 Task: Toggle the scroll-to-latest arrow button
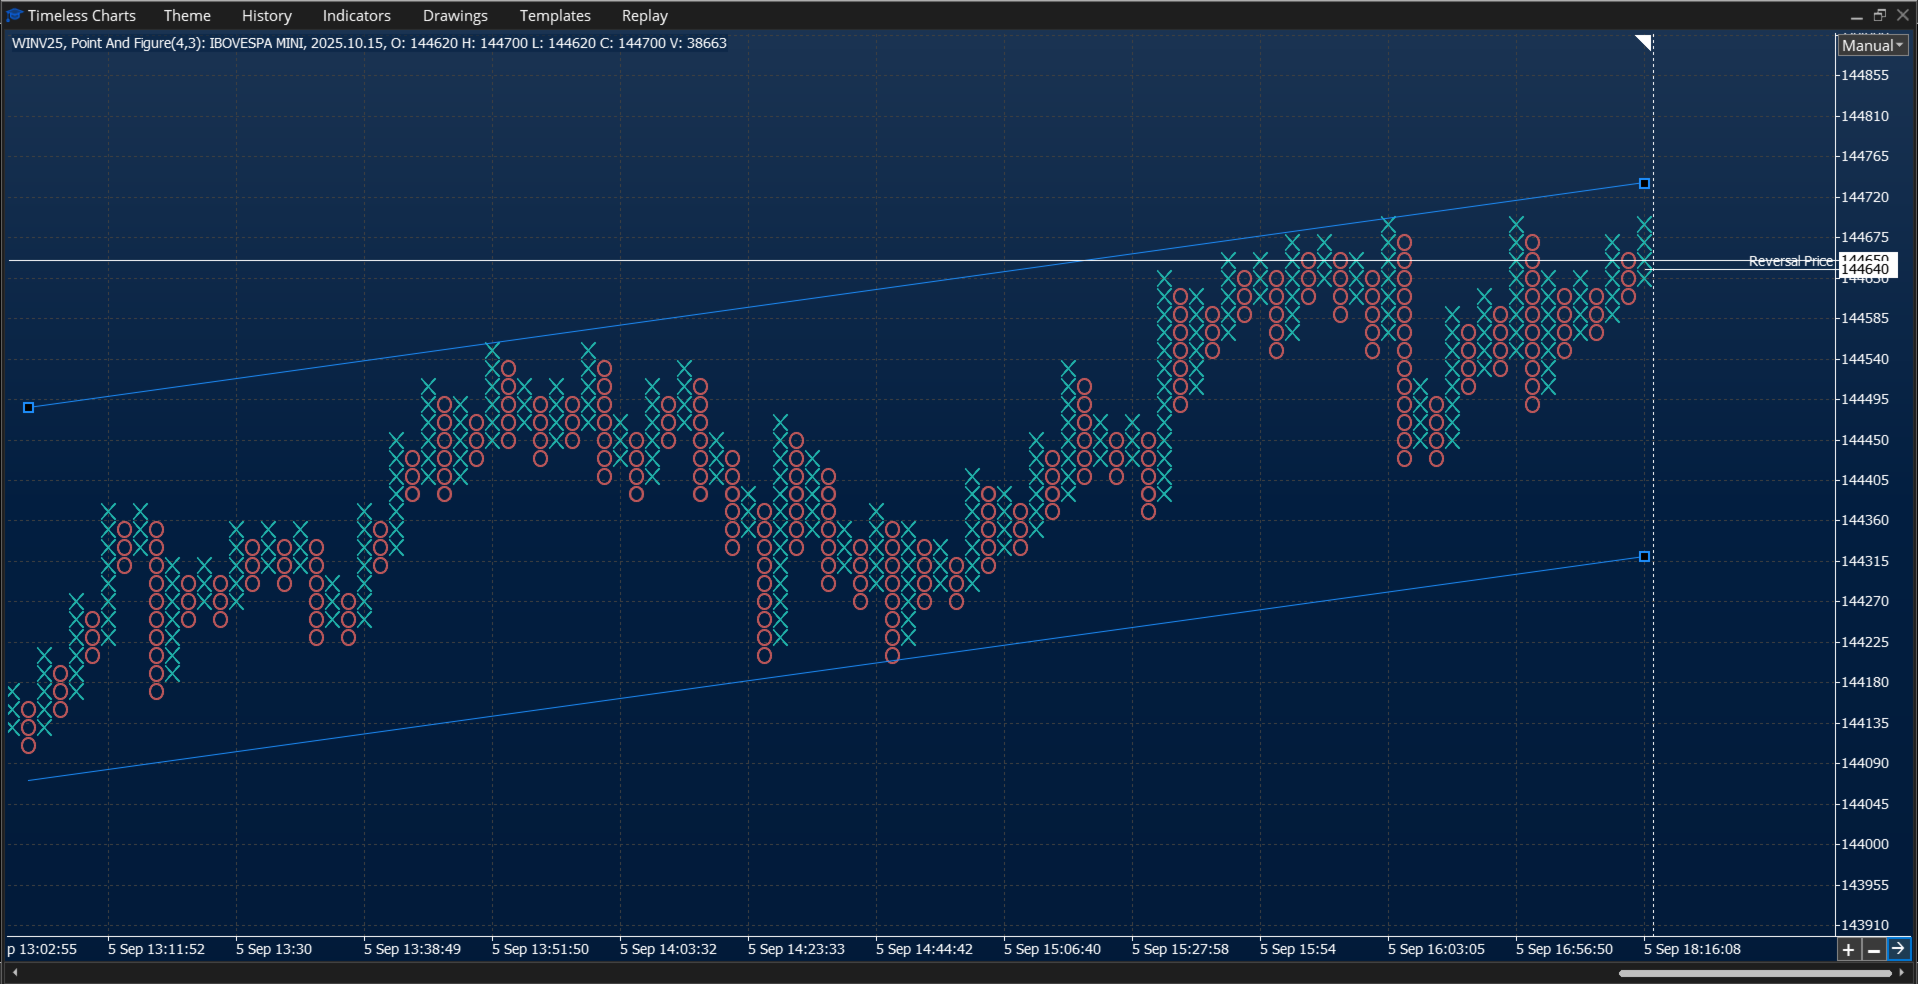1898,949
